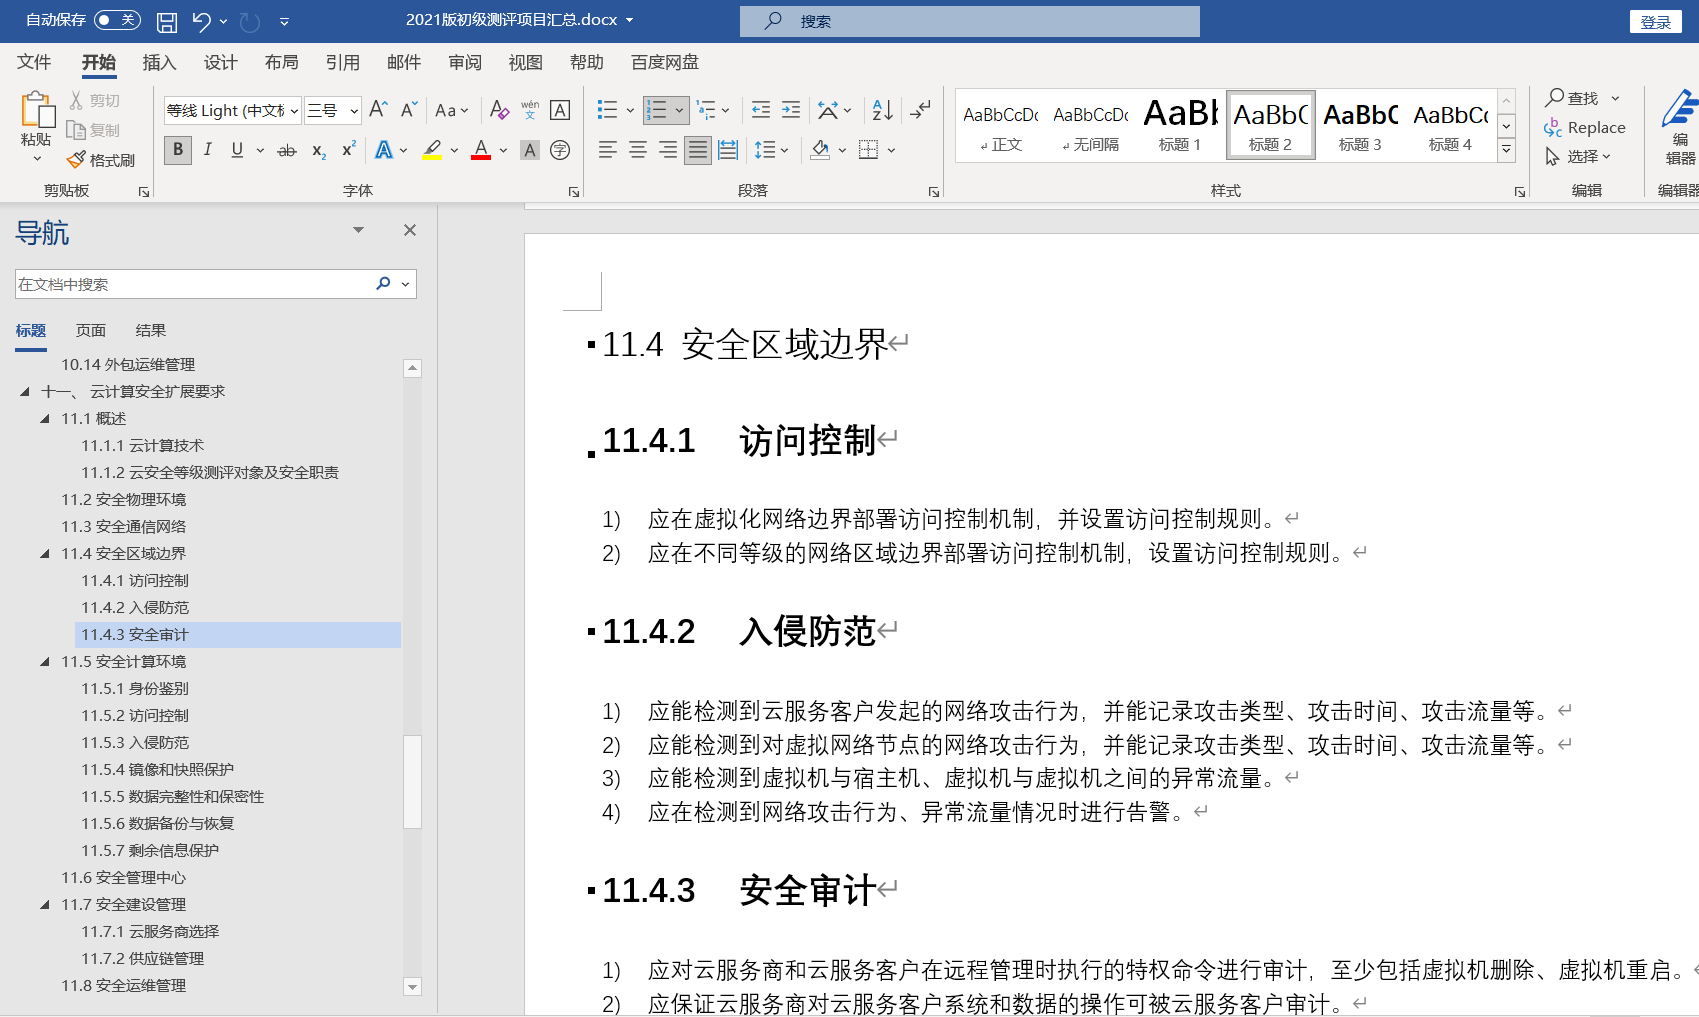
Task: Click the Align Right icon
Action: coord(667,150)
